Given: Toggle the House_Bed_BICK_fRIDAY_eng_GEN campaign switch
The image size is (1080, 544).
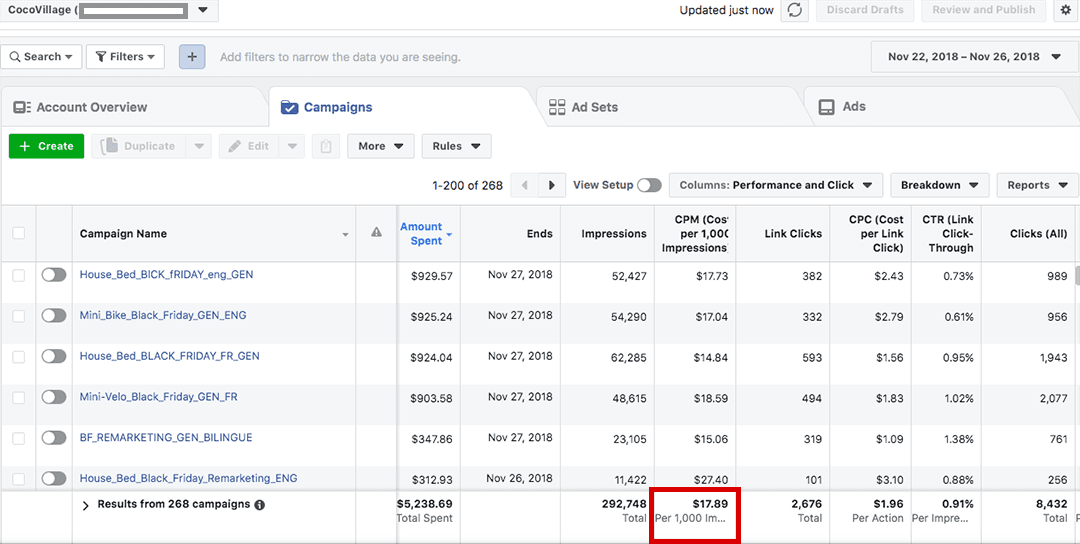Looking at the screenshot, I should 54,275.
